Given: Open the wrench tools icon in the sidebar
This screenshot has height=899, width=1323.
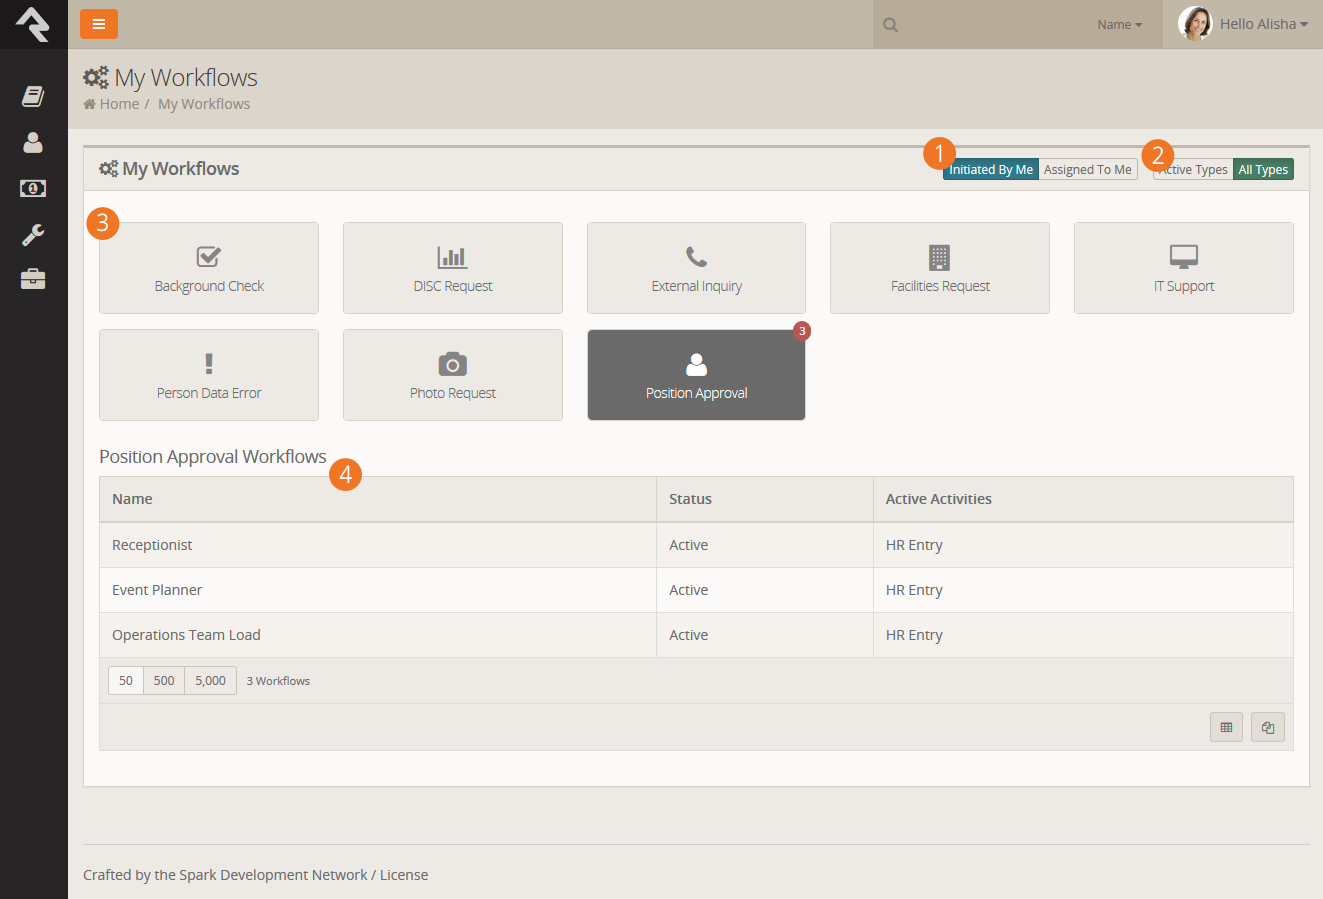Looking at the screenshot, I should click(x=33, y=235).
